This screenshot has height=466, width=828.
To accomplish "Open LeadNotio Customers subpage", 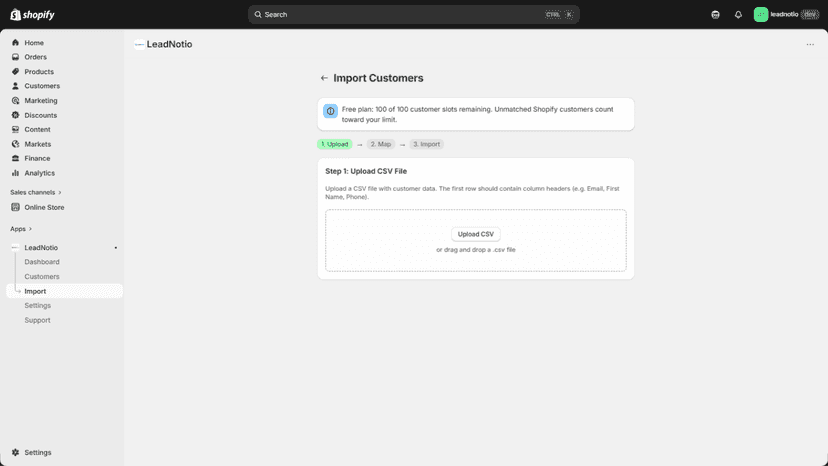I will 42,277.
